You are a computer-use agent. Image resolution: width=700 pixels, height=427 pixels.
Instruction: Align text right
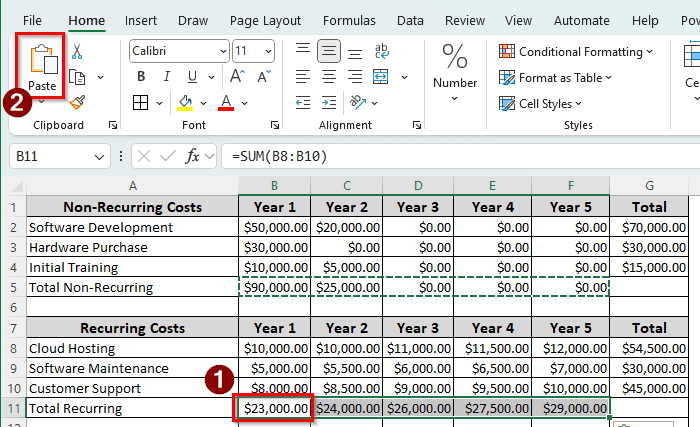(x=355, y=77)
